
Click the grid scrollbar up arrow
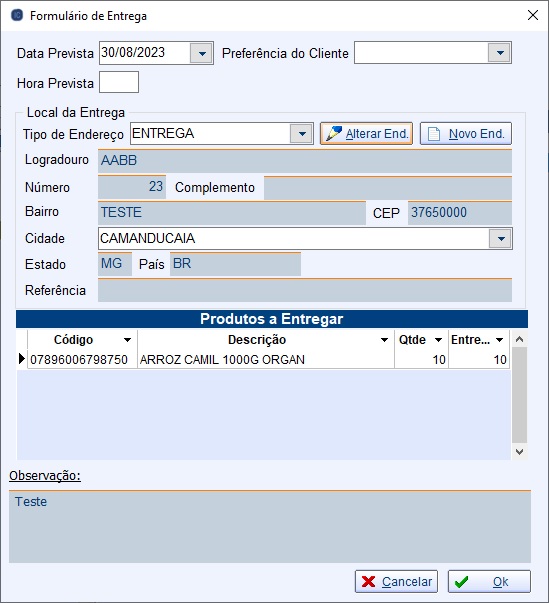click(519, 339)
